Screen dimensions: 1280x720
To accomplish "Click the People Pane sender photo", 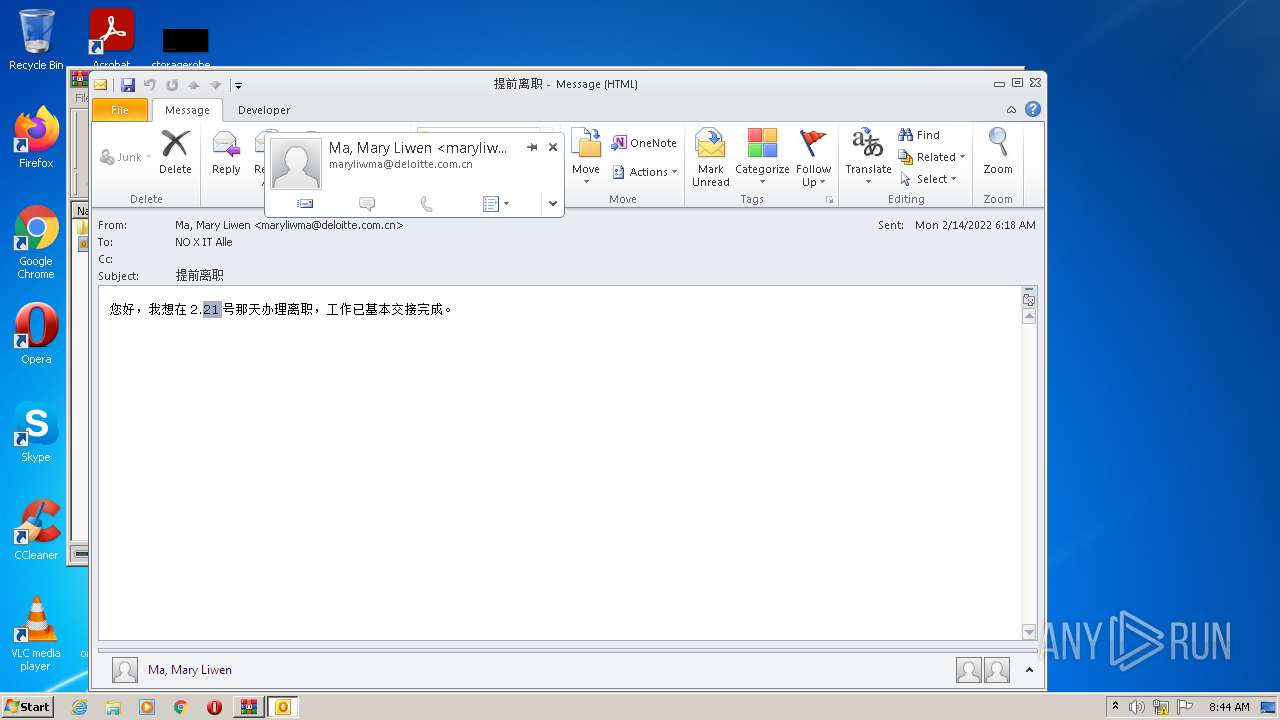I will pyautogui.click(x=125, y=670).
